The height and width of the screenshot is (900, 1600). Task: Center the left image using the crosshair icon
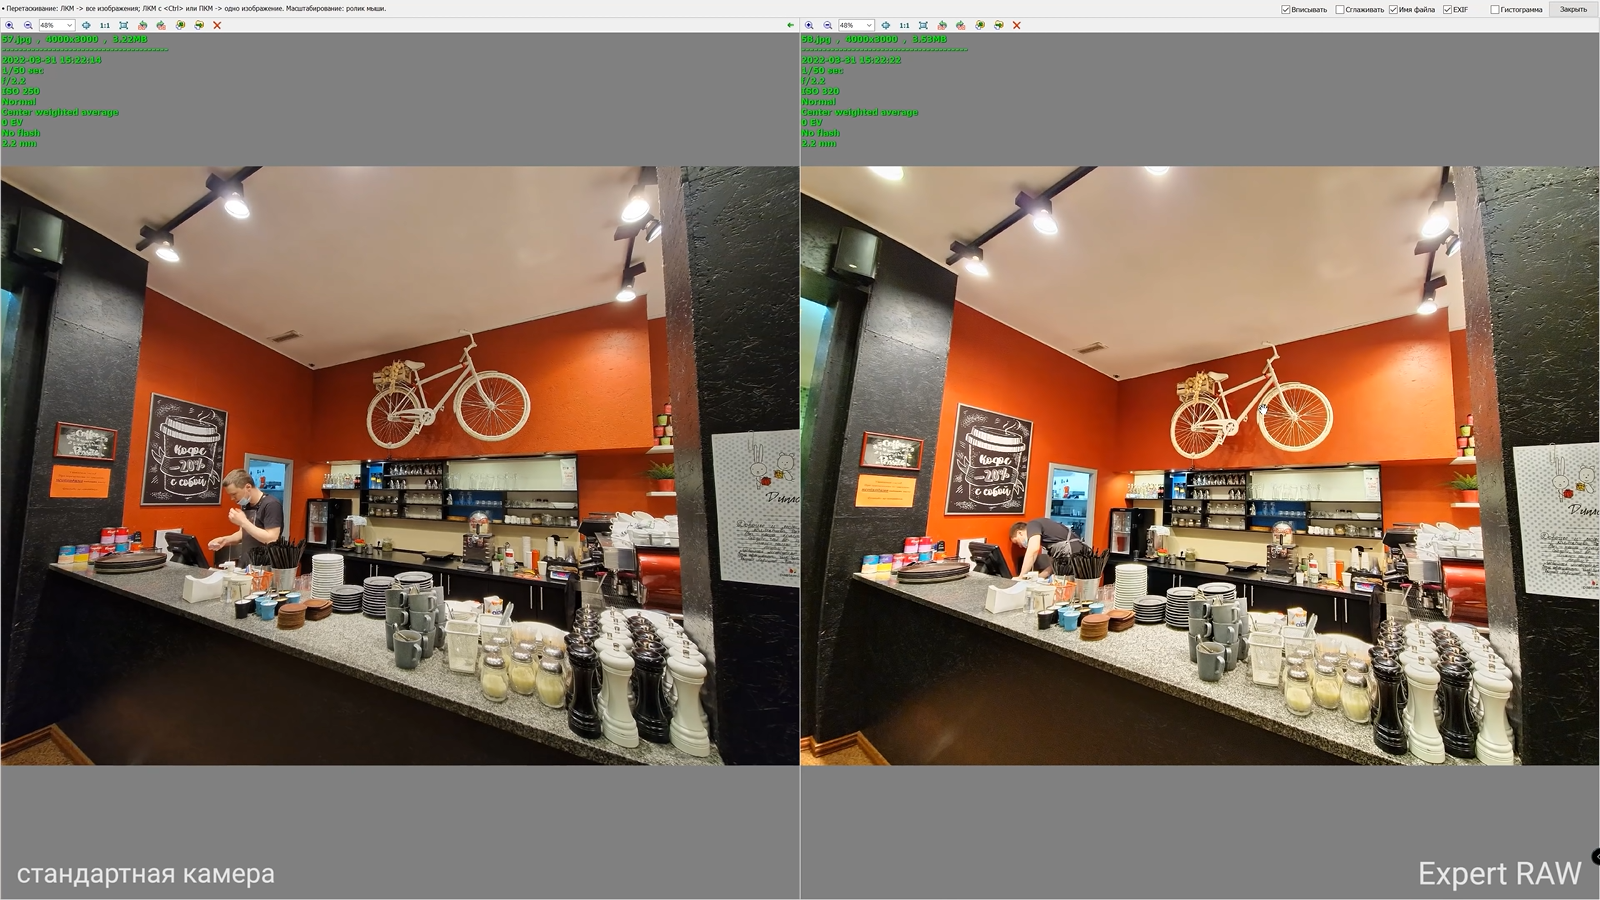86,25
